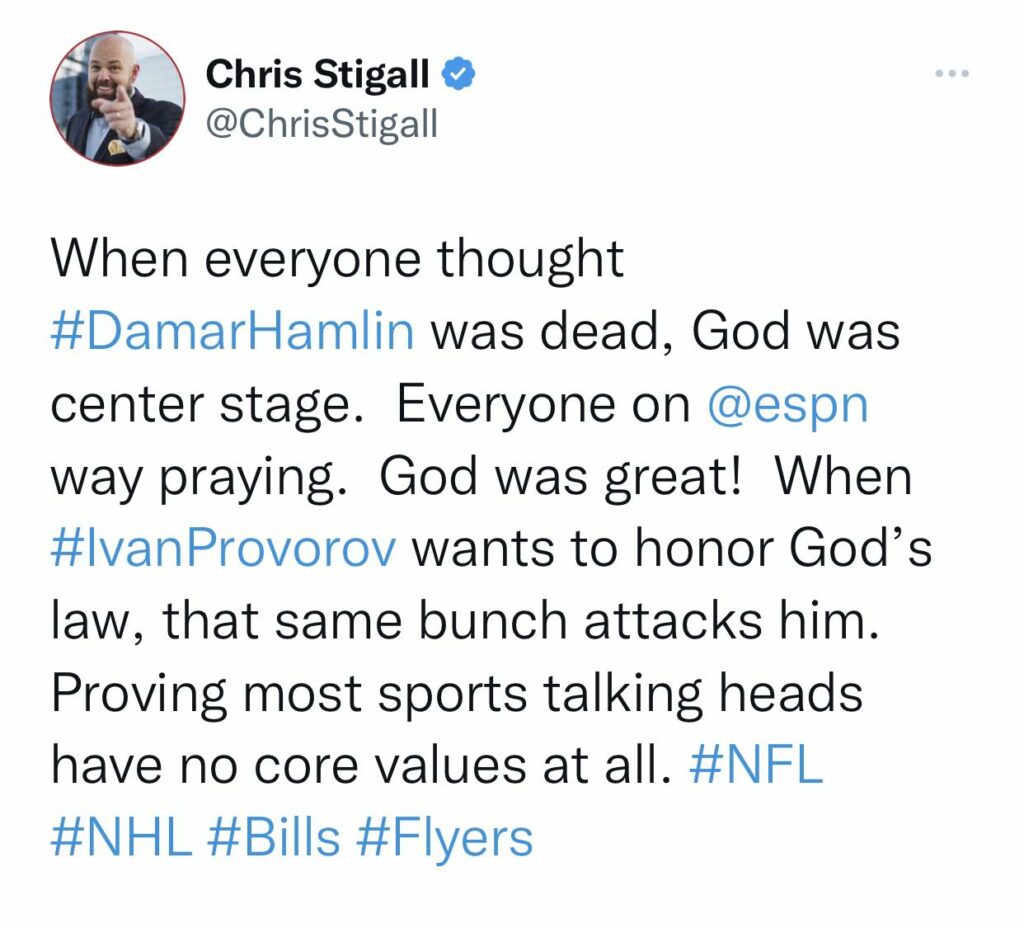The width and height of the screenshot is (1024, 928).
Task: Click the text "When everyone thought"
Action: click(336, 261)
